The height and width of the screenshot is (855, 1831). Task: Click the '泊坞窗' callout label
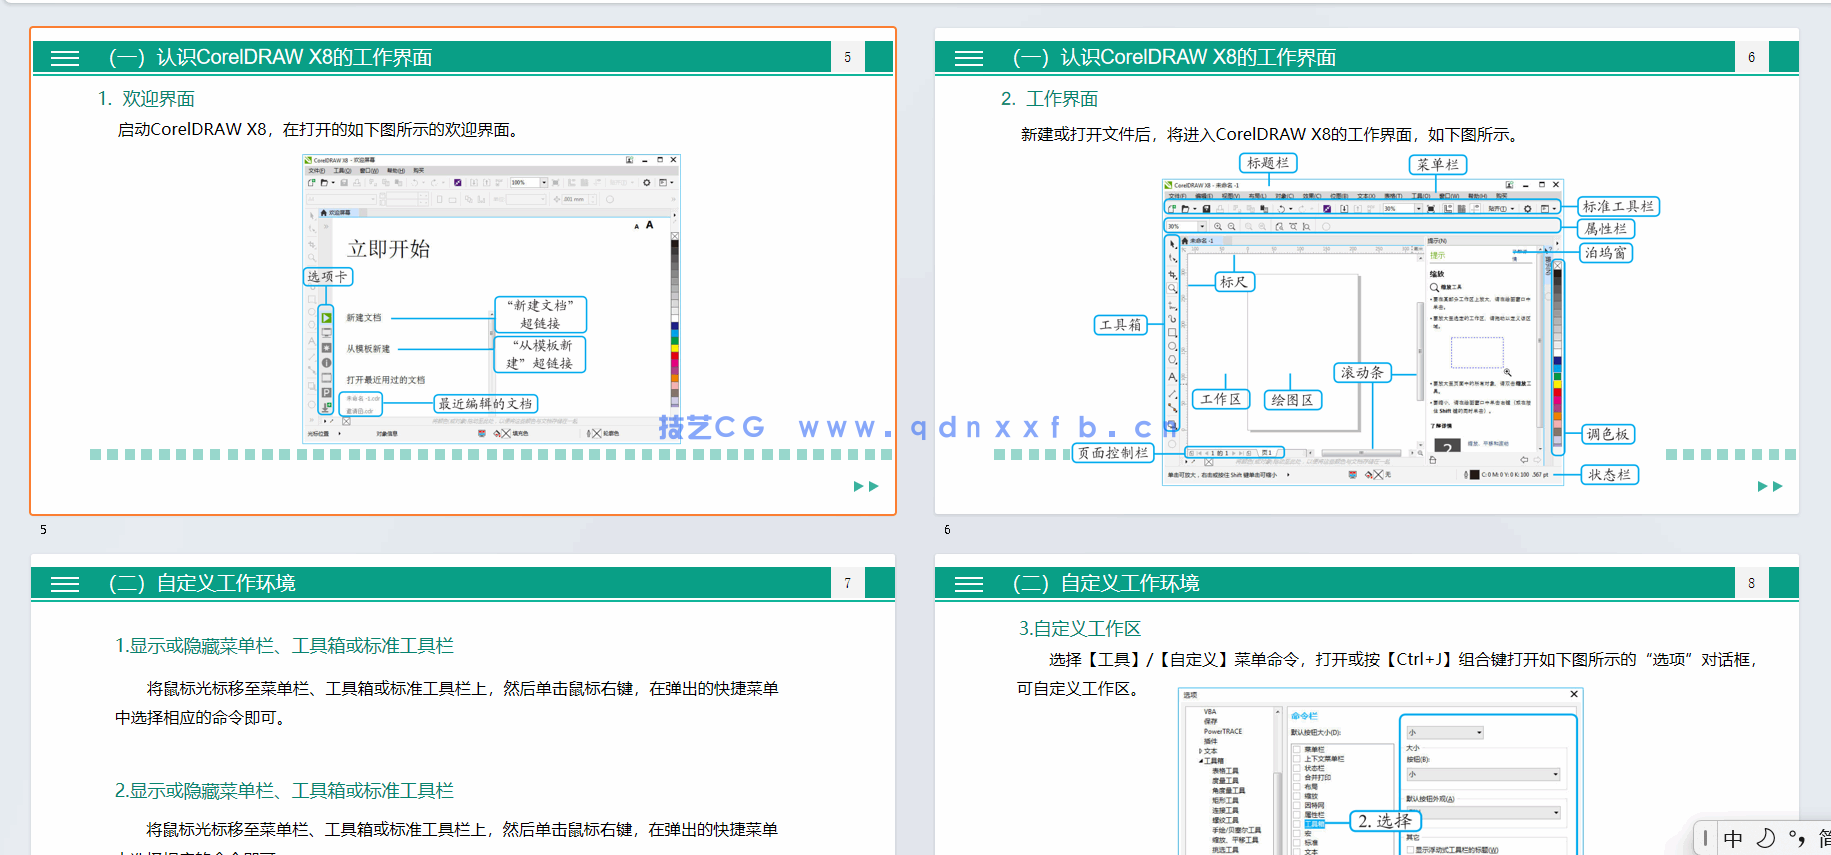[1605, 252]
